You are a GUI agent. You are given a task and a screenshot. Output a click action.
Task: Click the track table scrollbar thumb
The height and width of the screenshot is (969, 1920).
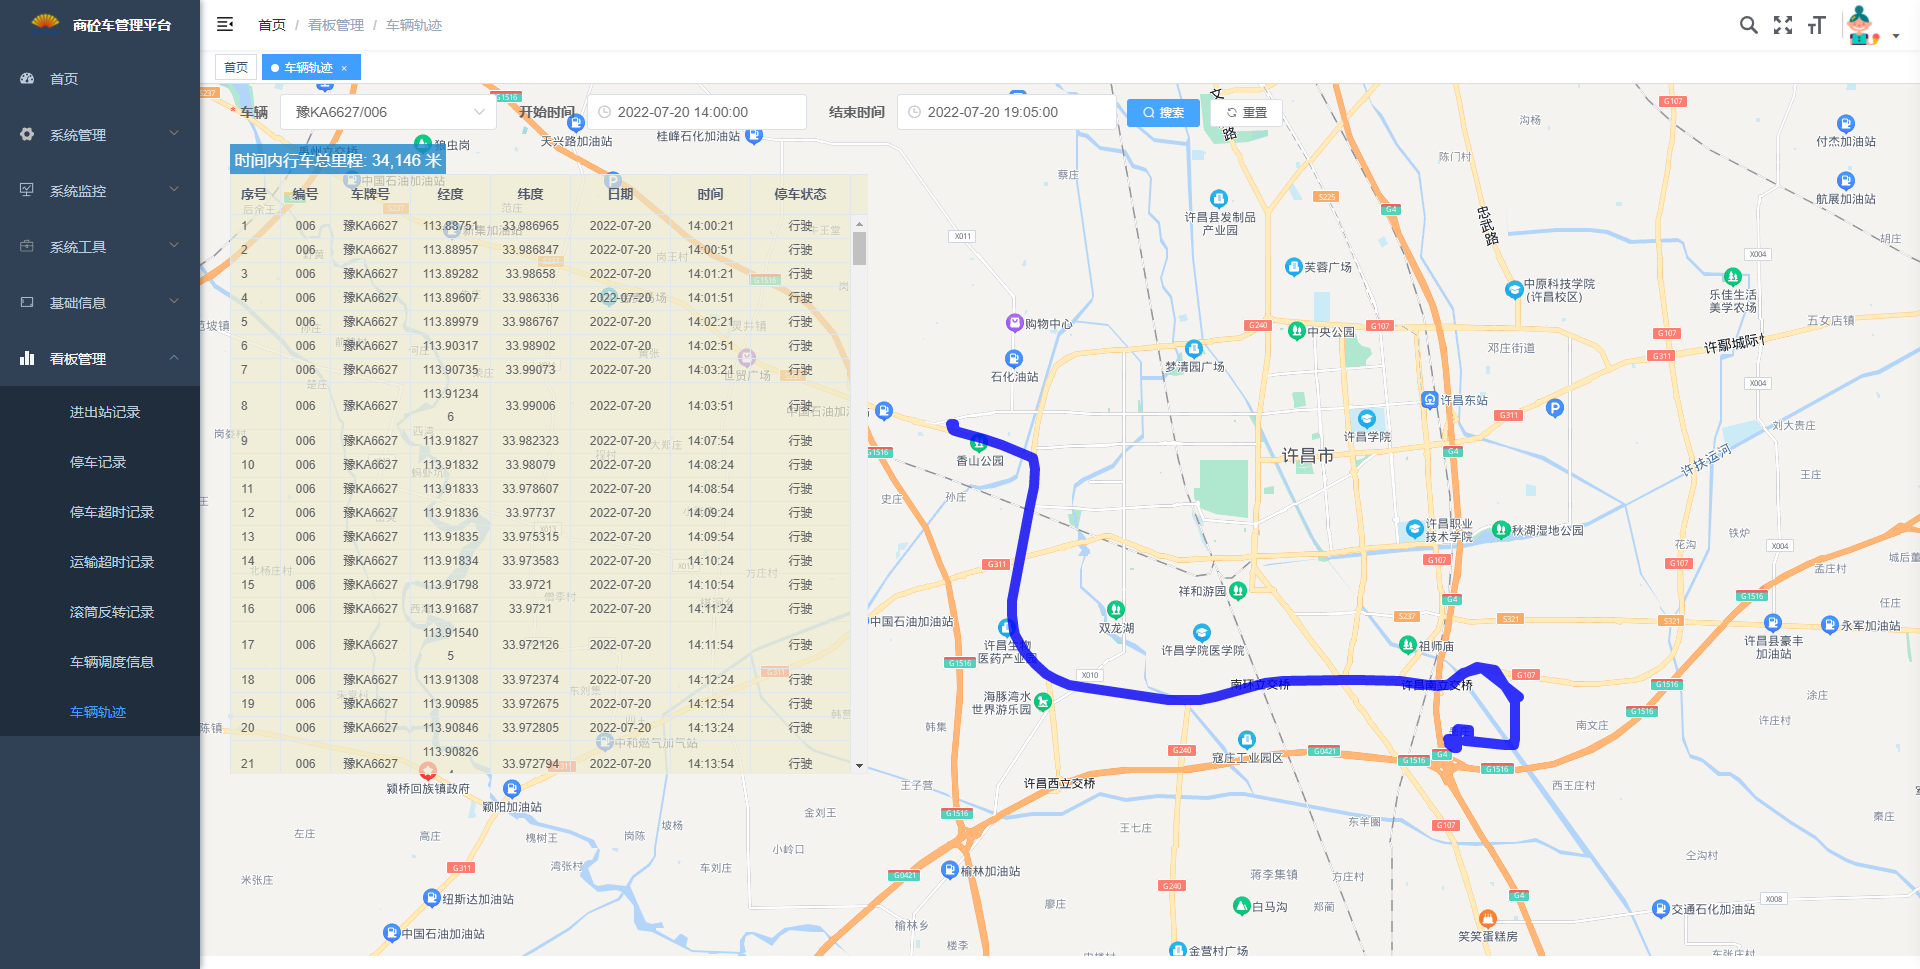pos(859,247)
